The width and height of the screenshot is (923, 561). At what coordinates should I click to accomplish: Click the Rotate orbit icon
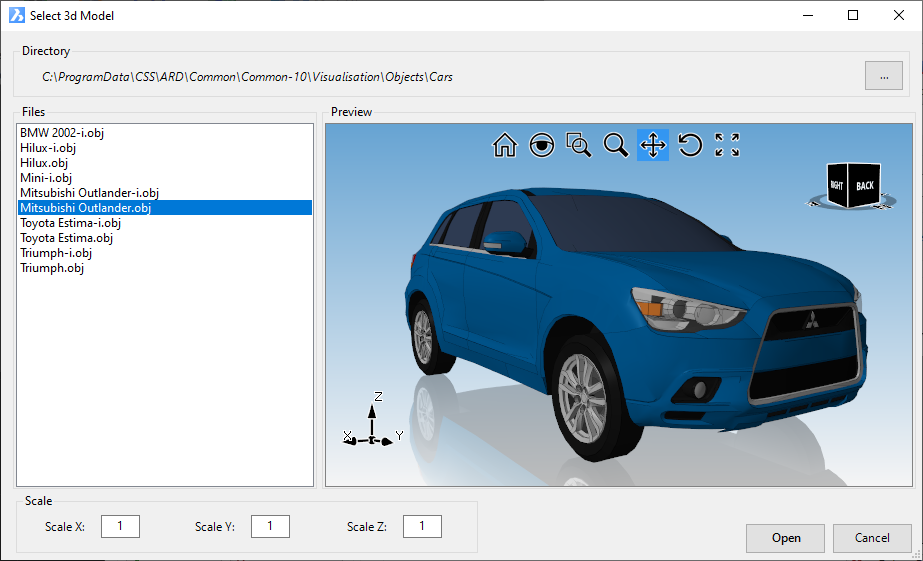pyautogui.click(x=690, y=145)
